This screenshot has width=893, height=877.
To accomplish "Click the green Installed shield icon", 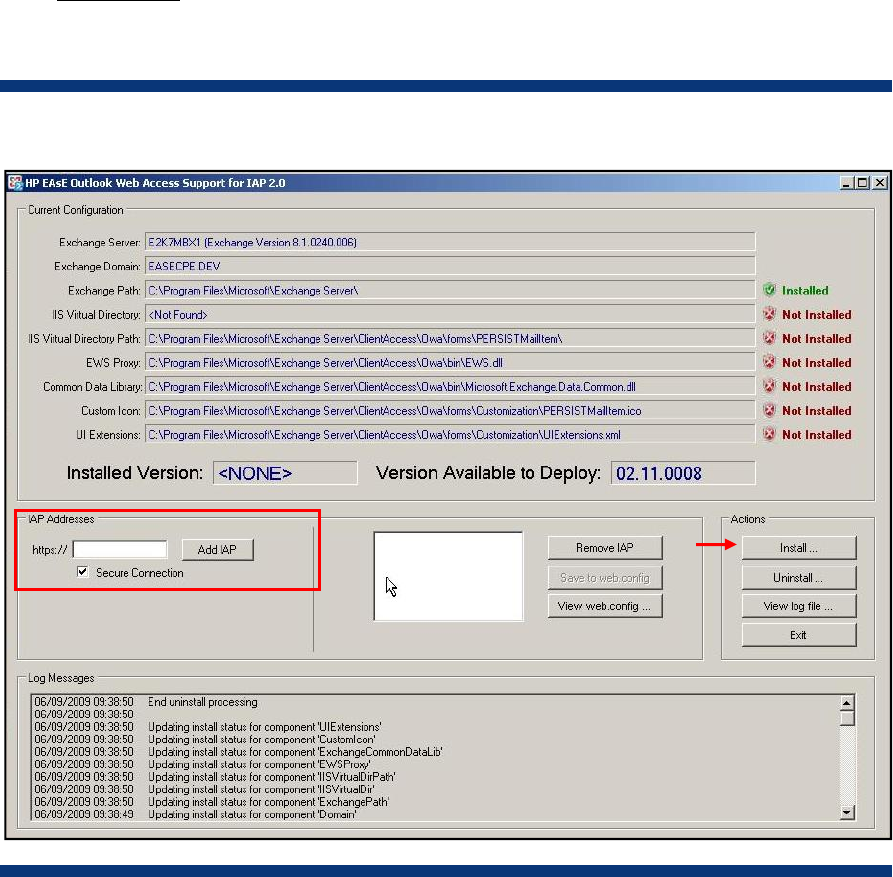I will pyautogui.click(x=769, y=290).
